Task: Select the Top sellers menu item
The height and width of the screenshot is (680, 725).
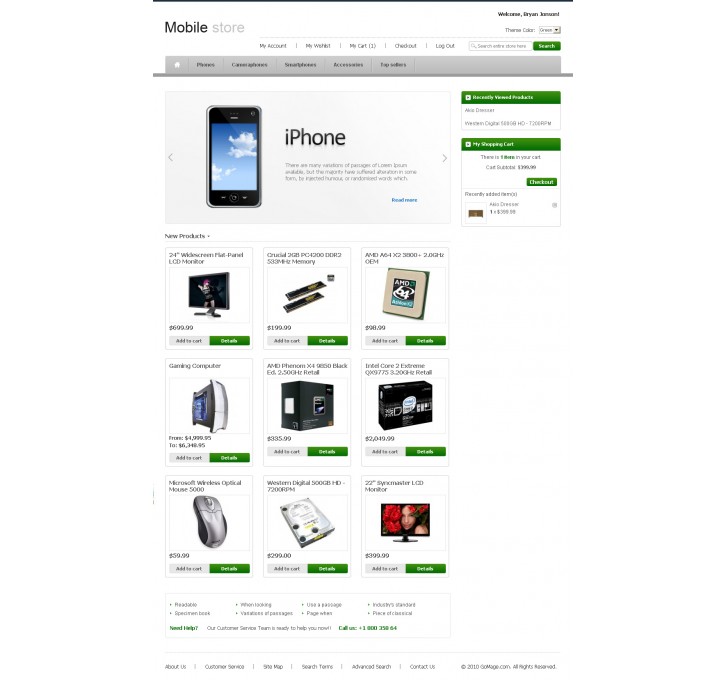Action: tap(393, 65)
